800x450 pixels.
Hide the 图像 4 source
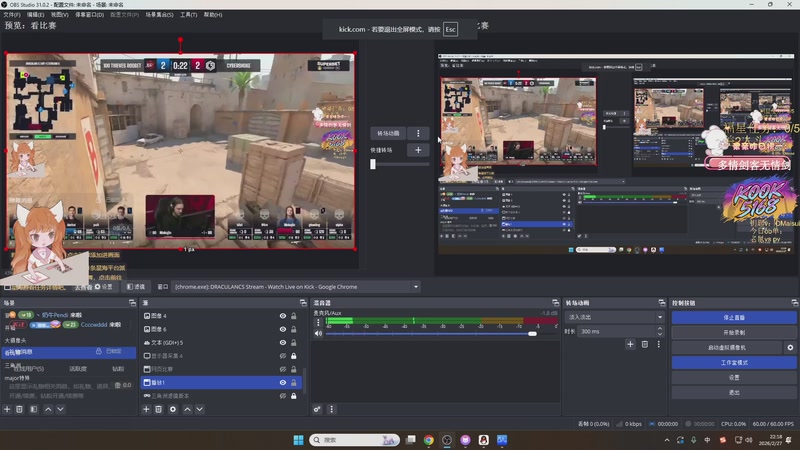[x=283, y=316]
